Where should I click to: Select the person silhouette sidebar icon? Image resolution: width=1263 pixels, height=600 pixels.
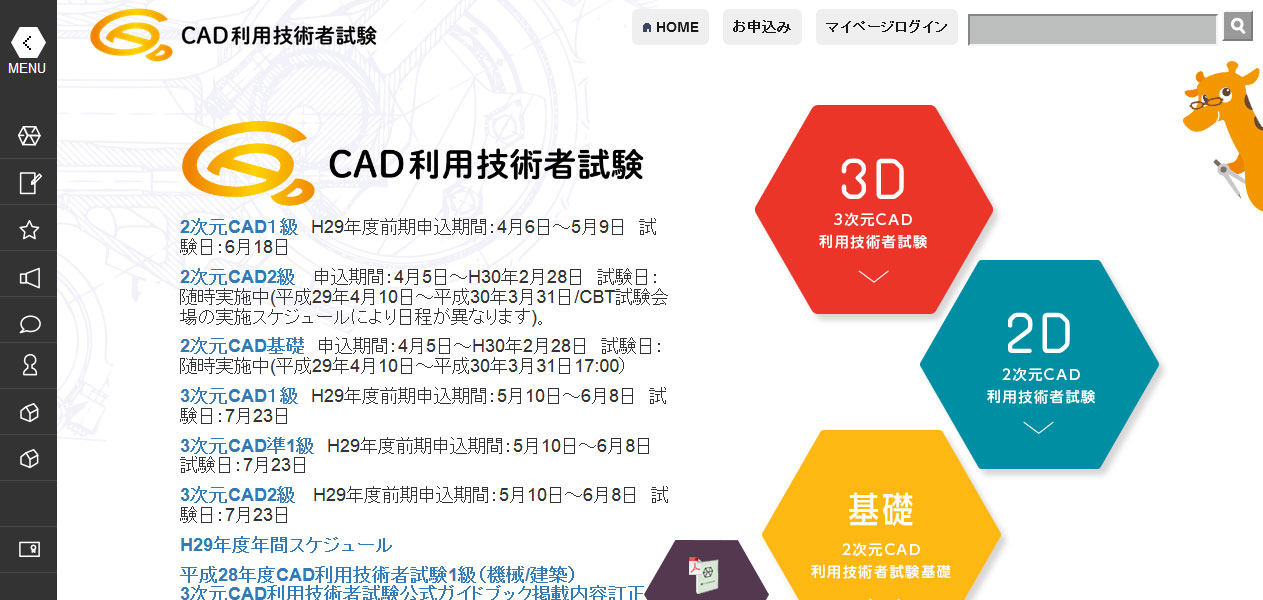[29, 366]
